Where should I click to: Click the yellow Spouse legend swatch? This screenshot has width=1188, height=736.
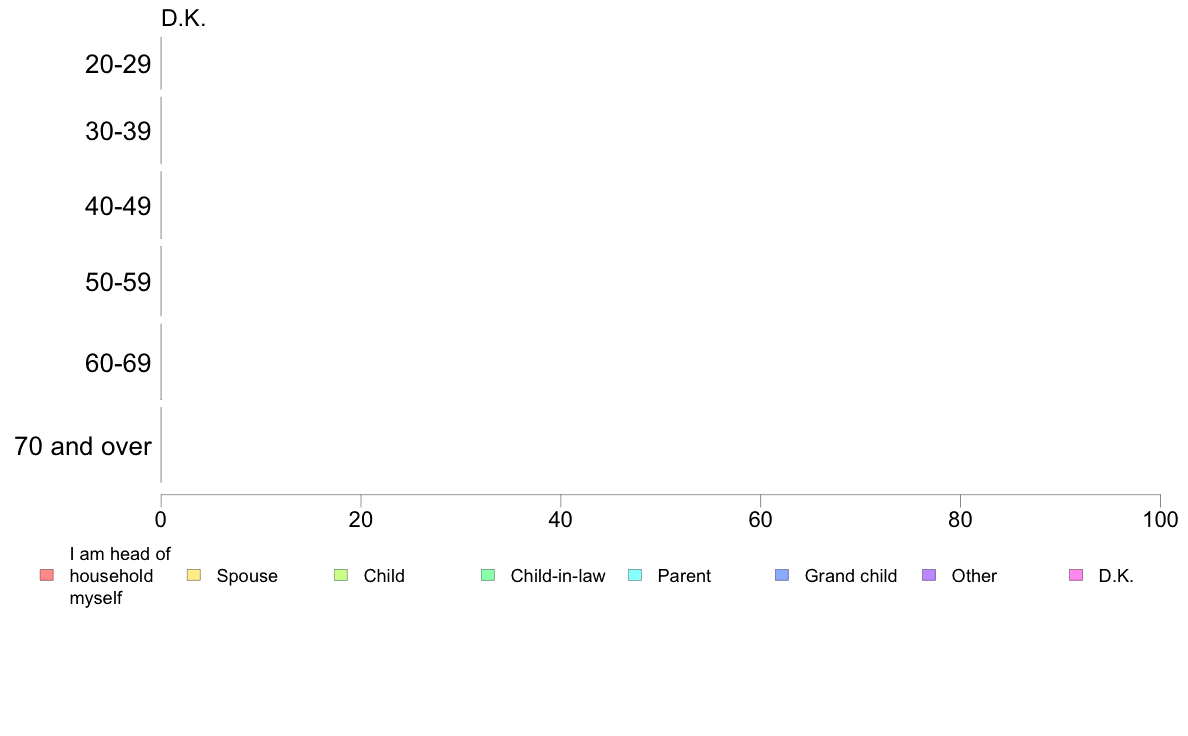tap(194, 575)
